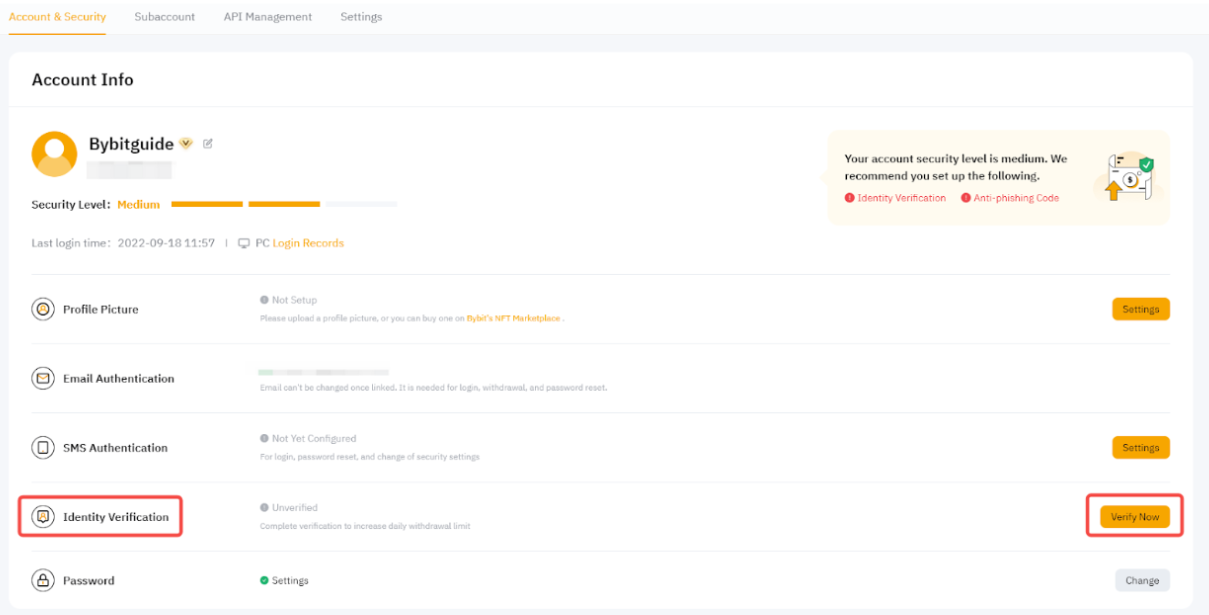Open the Account & Security tab
The image size is (1209, 615).
click(x=57, y=17)
